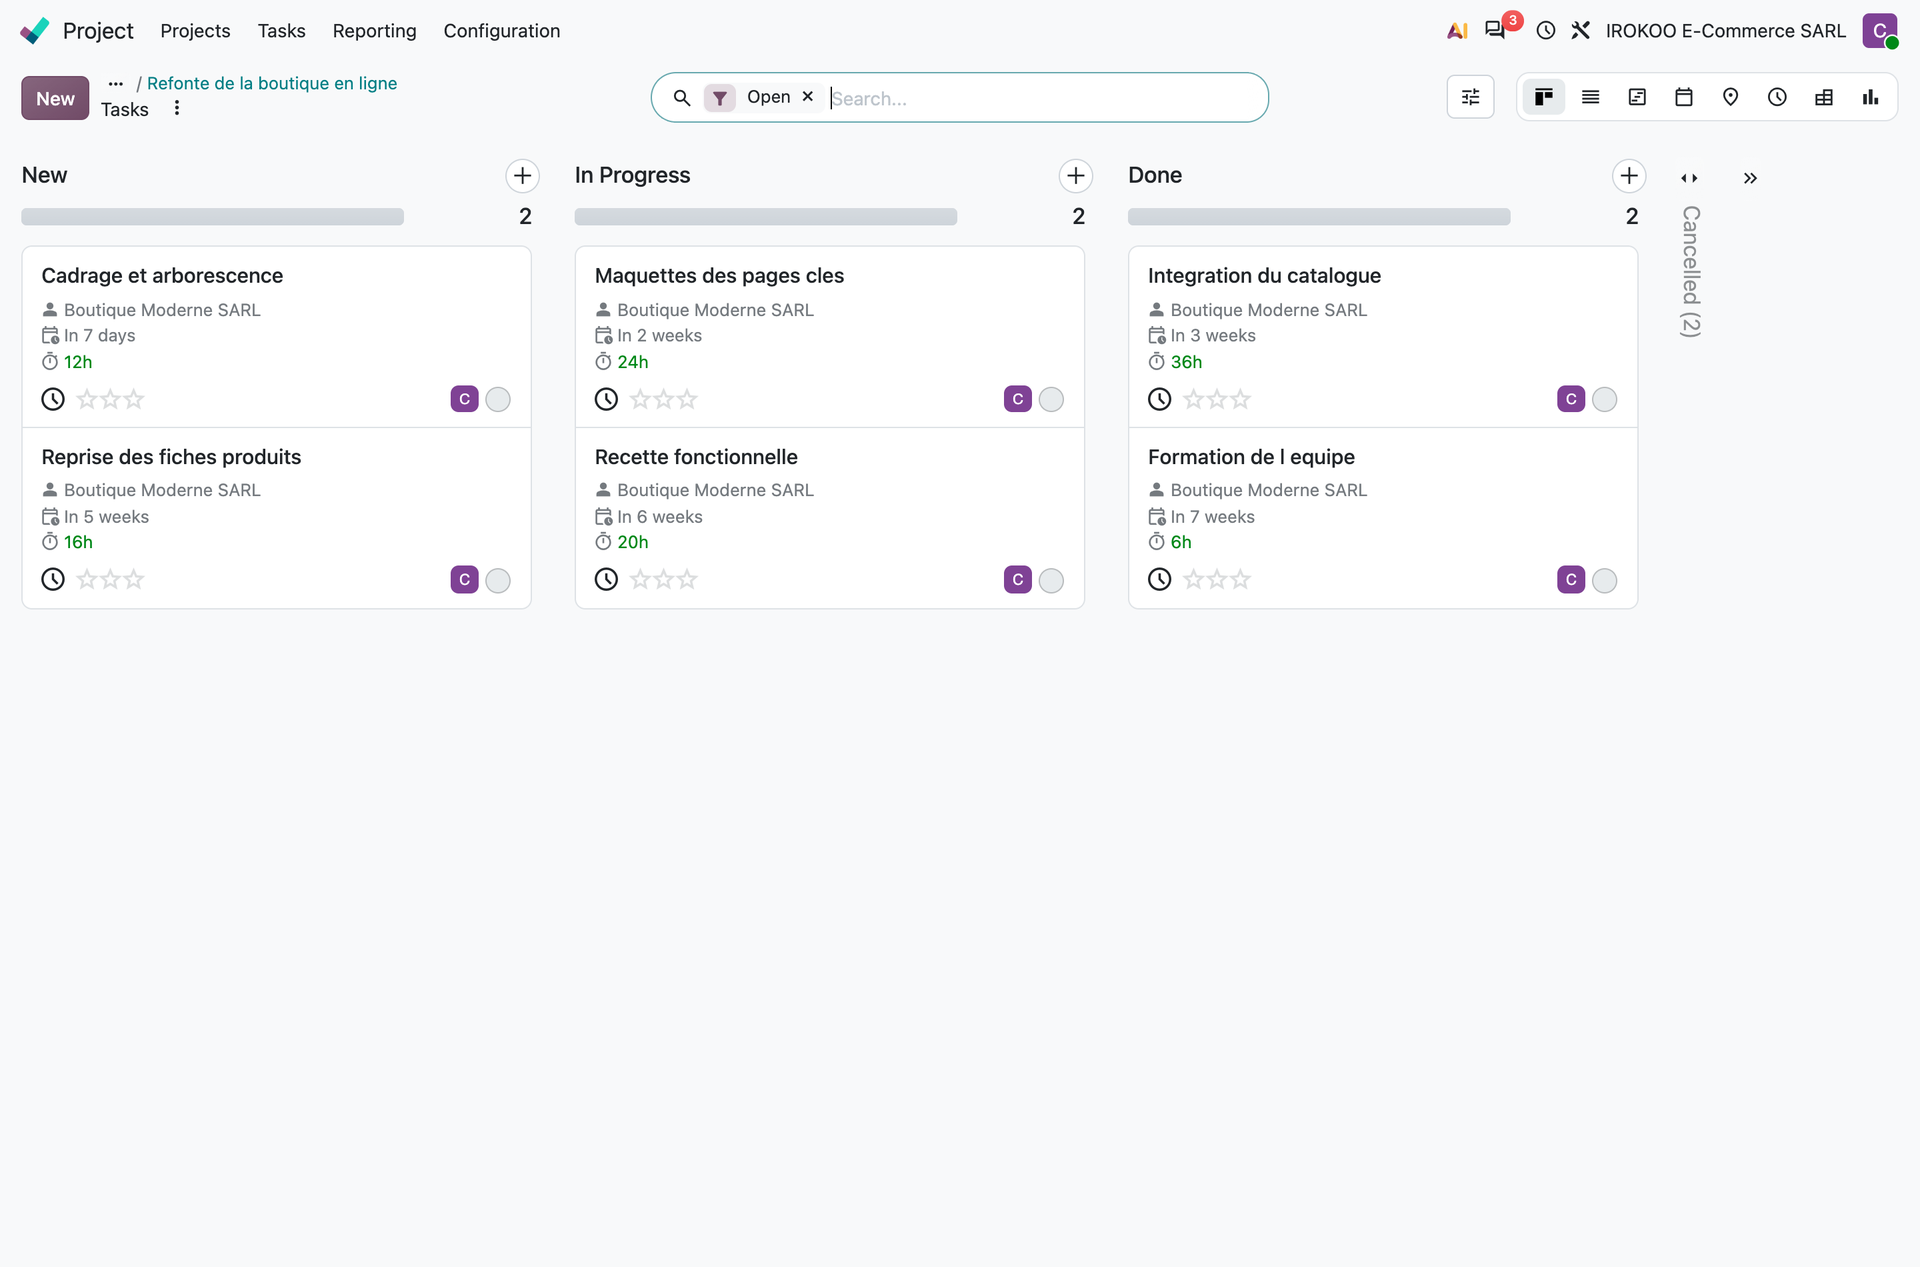1920x1267 pixels.
Task: Click the New task button
Action: click(55, 98)
